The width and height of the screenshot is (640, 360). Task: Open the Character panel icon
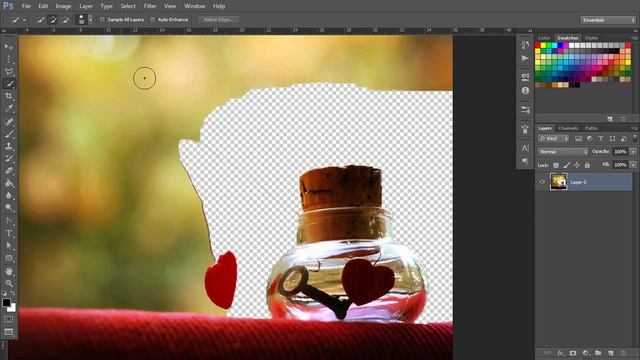pyautogui.click(x=525, y=148)
